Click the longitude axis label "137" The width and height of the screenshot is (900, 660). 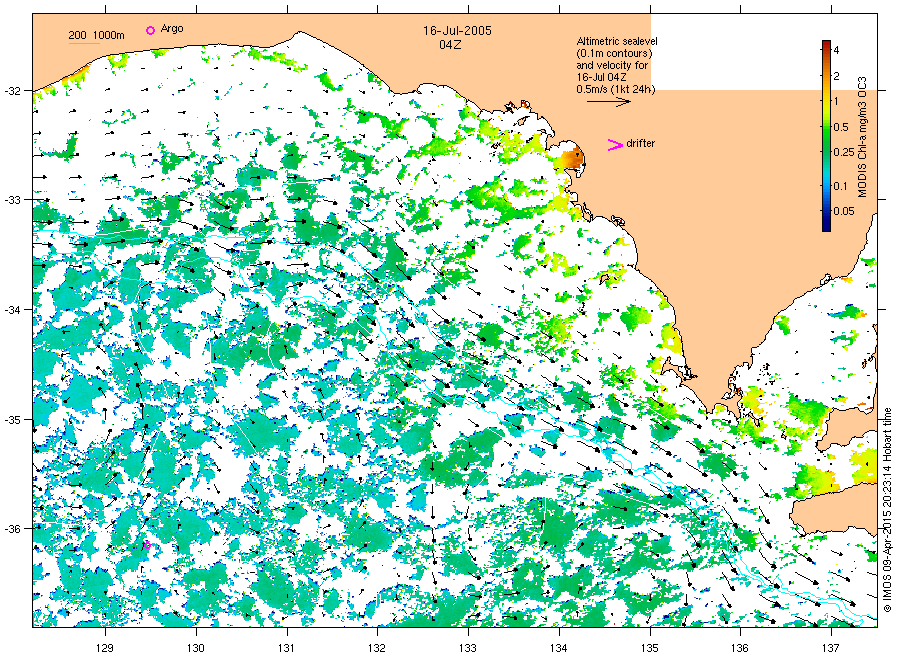point(831,649)
